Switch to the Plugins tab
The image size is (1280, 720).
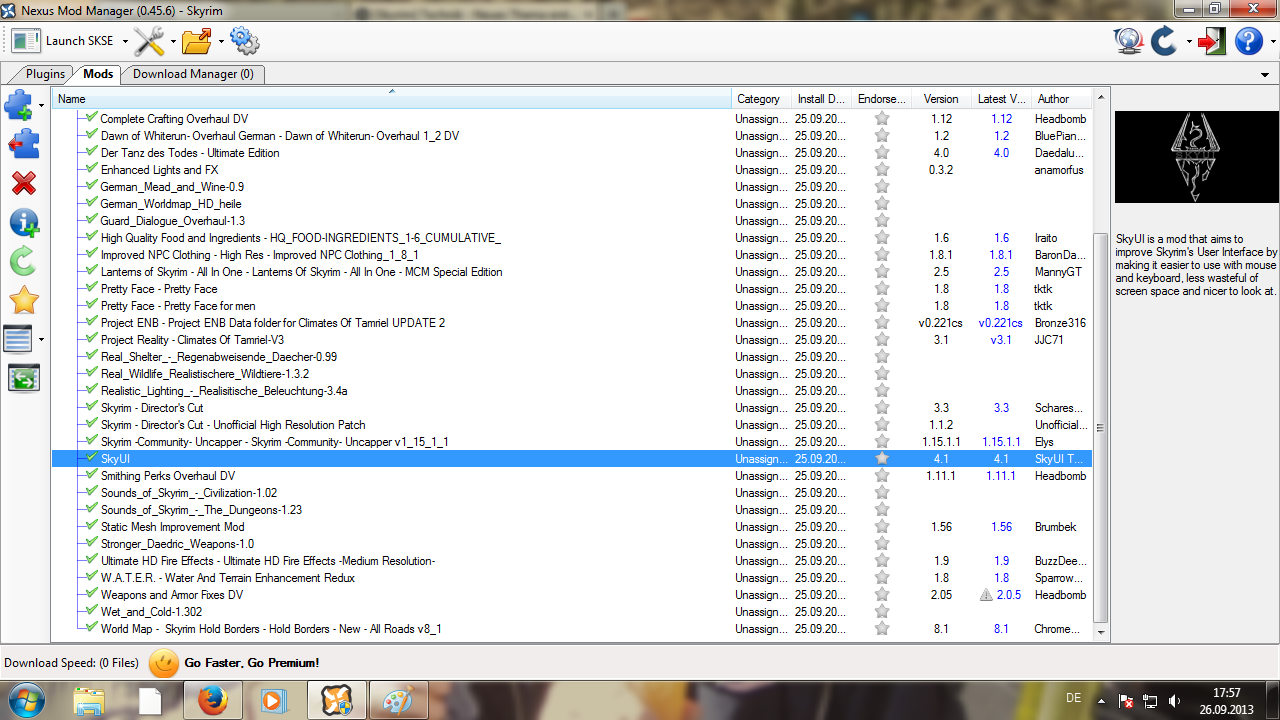[x=45, y=74]
